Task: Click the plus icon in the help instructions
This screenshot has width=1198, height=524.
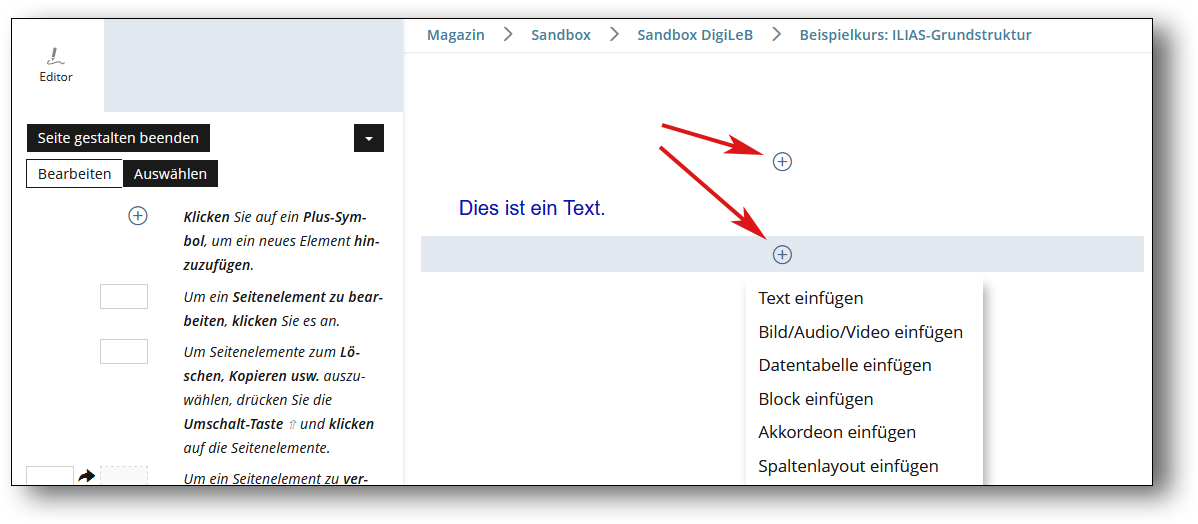Action: [138, 216]
